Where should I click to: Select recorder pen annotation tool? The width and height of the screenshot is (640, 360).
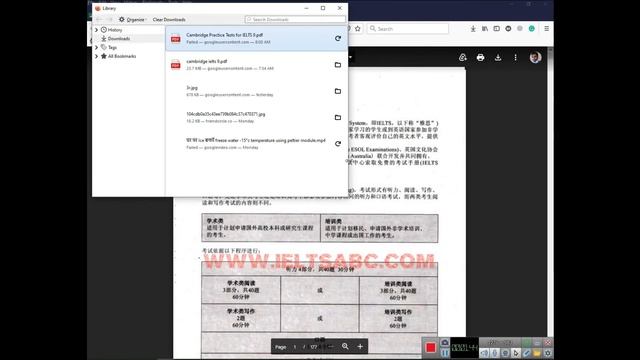click(527, 353)
